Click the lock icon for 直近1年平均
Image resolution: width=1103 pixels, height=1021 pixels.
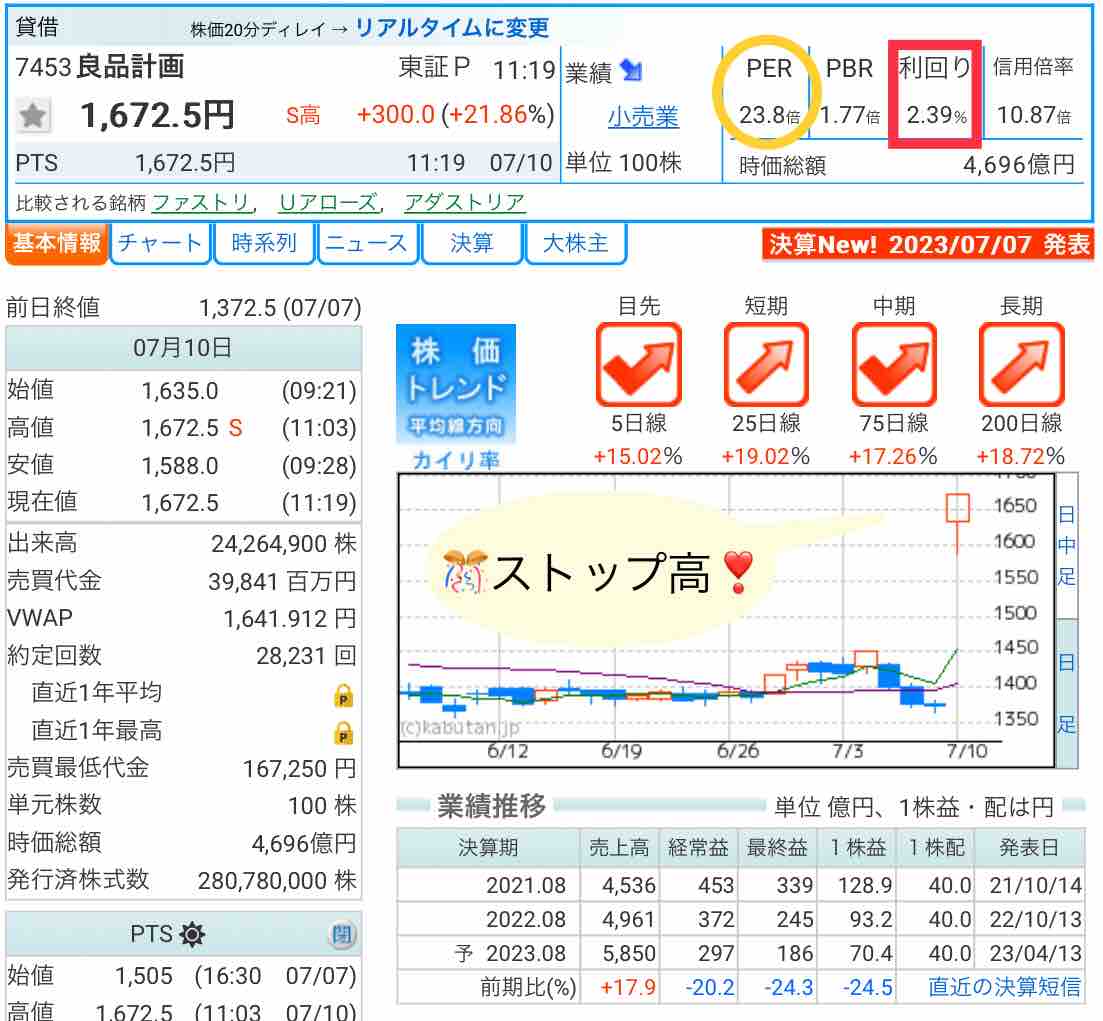pyautogui.click(x=343, y=695)
